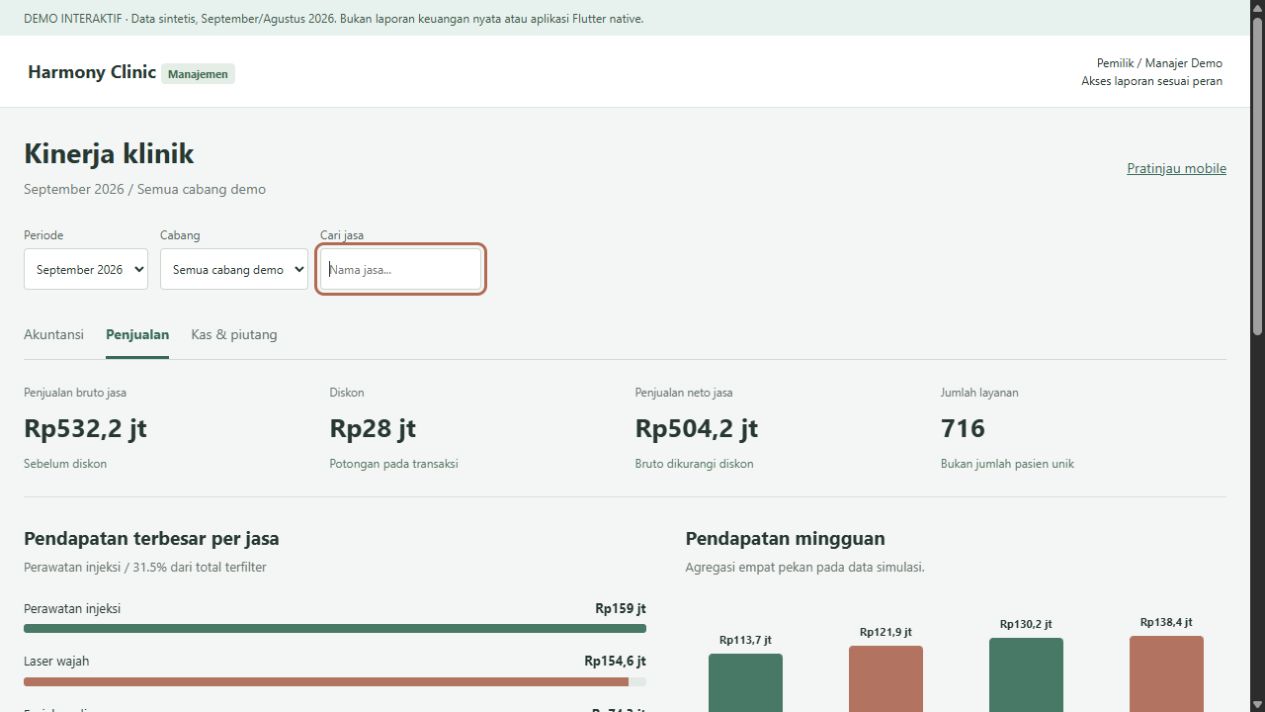Click the Potongan pada transaksi caption
1265x712 pixels.
pos(394,464)
